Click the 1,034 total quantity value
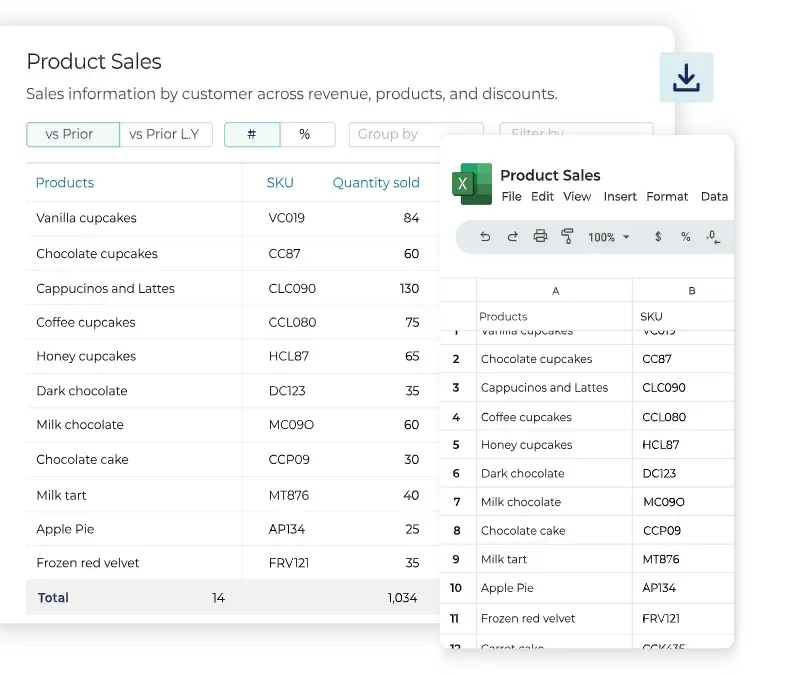This screenshot has height=676, width=790. [x=402, y=598]
